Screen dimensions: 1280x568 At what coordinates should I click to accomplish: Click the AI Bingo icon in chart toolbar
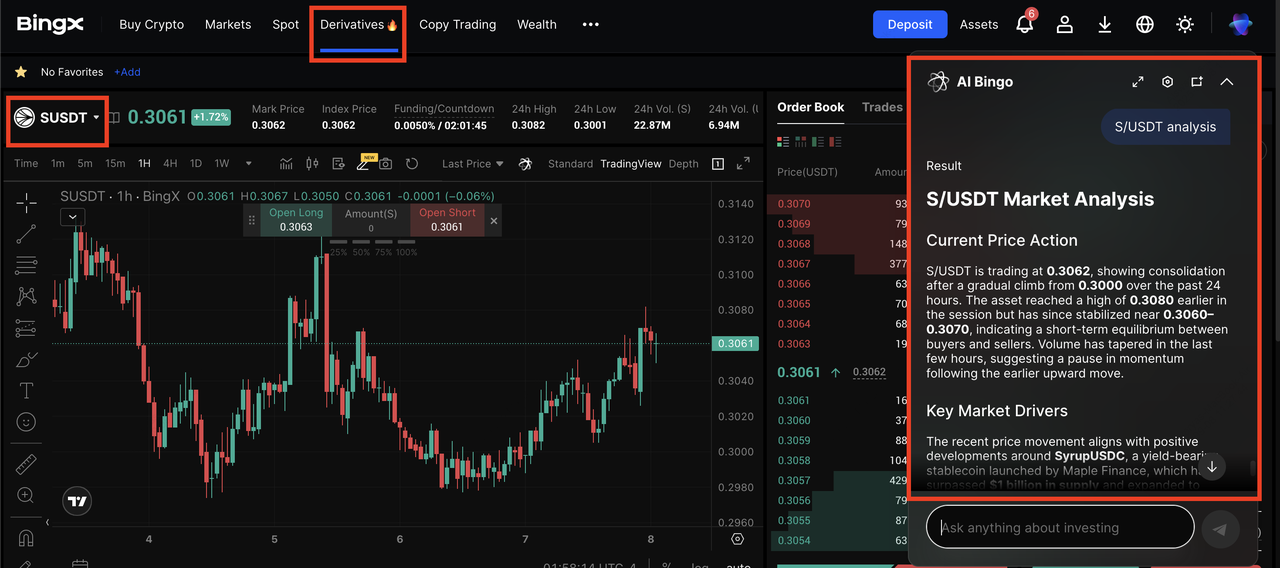tap(525, 164)
